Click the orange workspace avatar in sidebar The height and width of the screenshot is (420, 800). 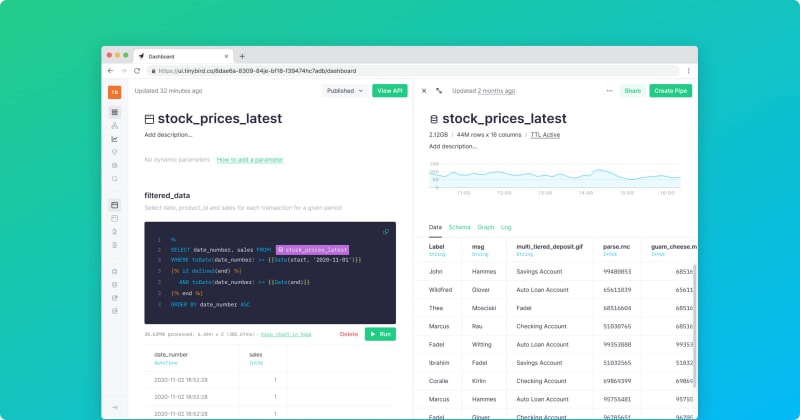coord(114,91)
